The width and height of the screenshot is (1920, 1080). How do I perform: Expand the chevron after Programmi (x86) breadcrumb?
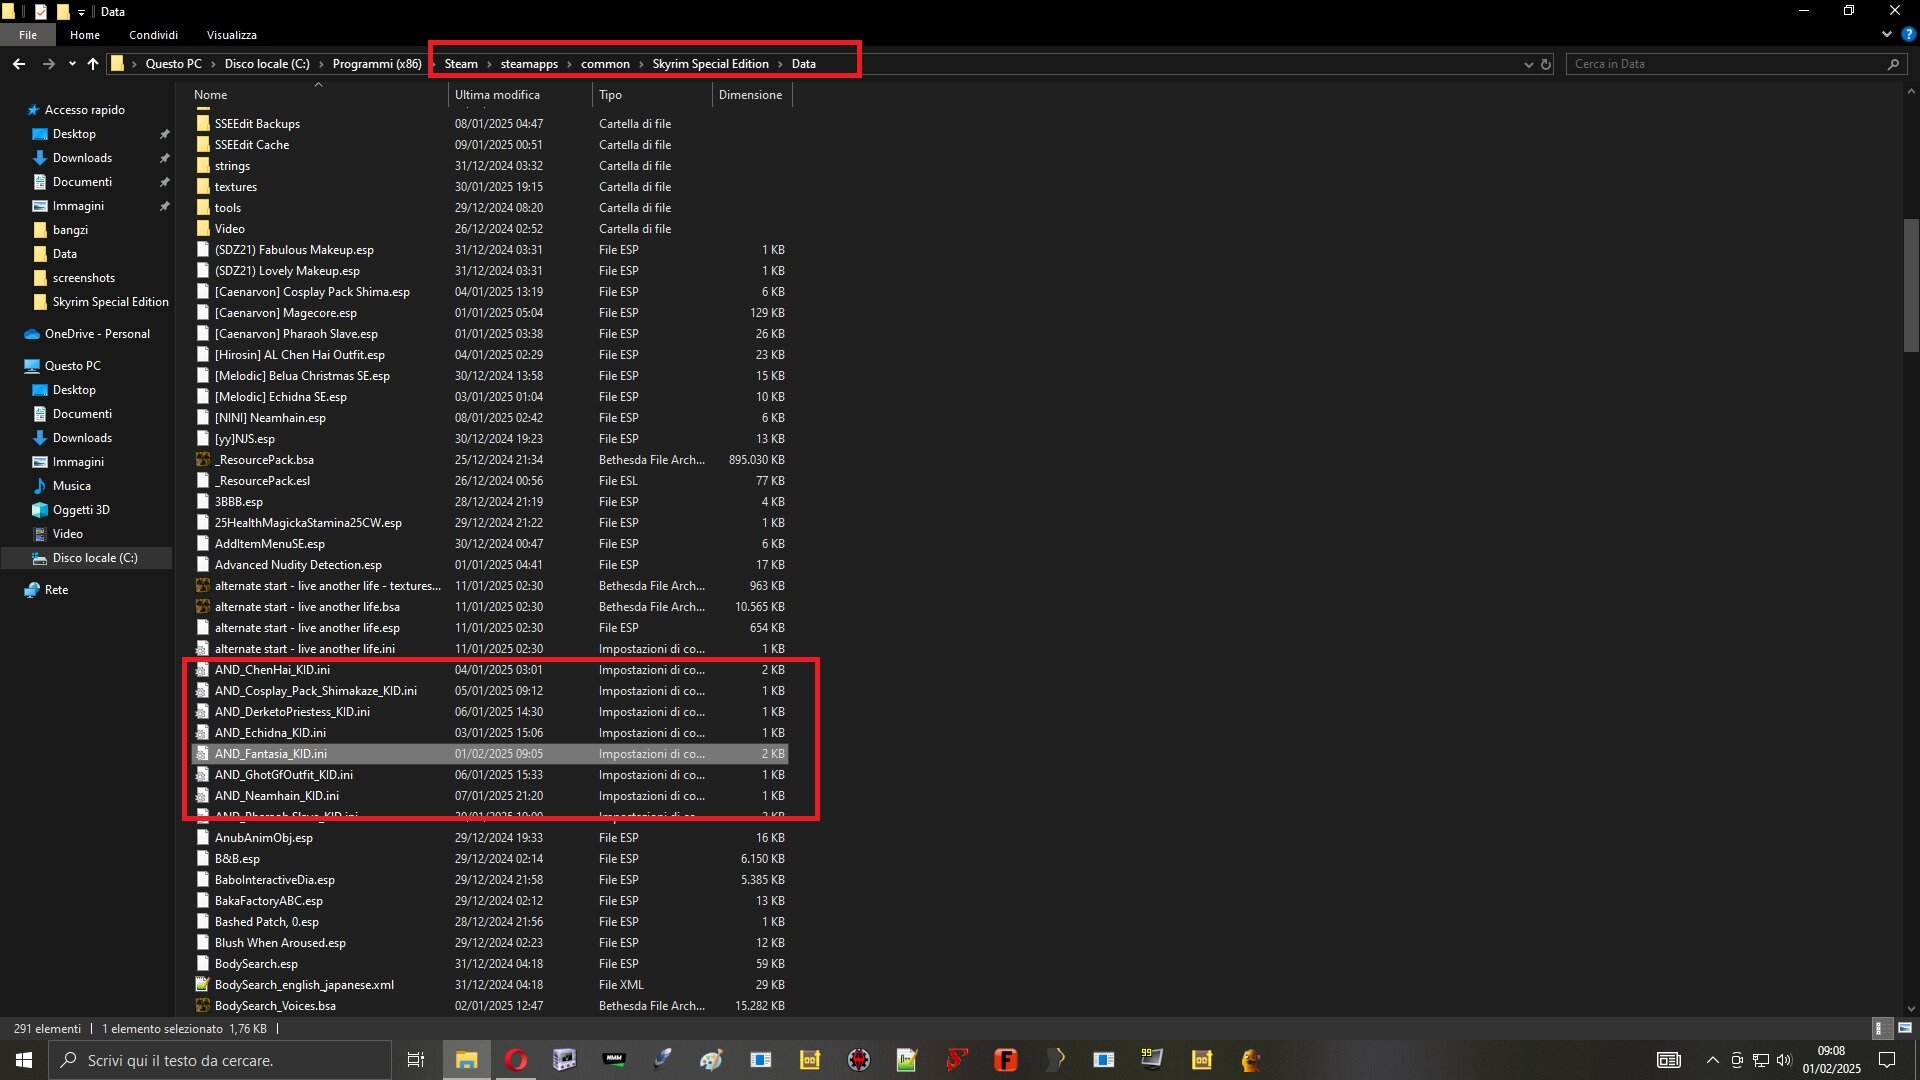433,64
